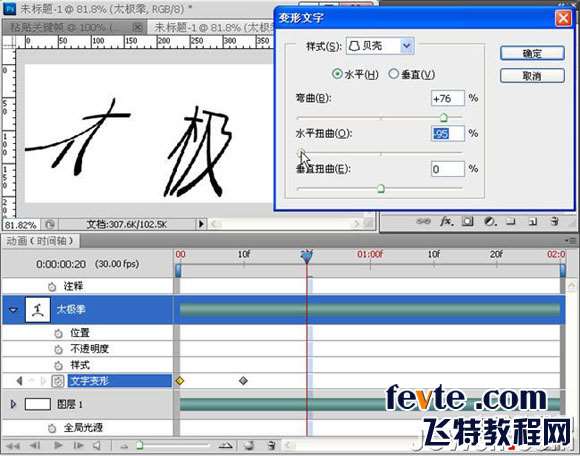580x456 pixels.
Task: Select the 垂直(V) radio option
Action: (394, 74)
